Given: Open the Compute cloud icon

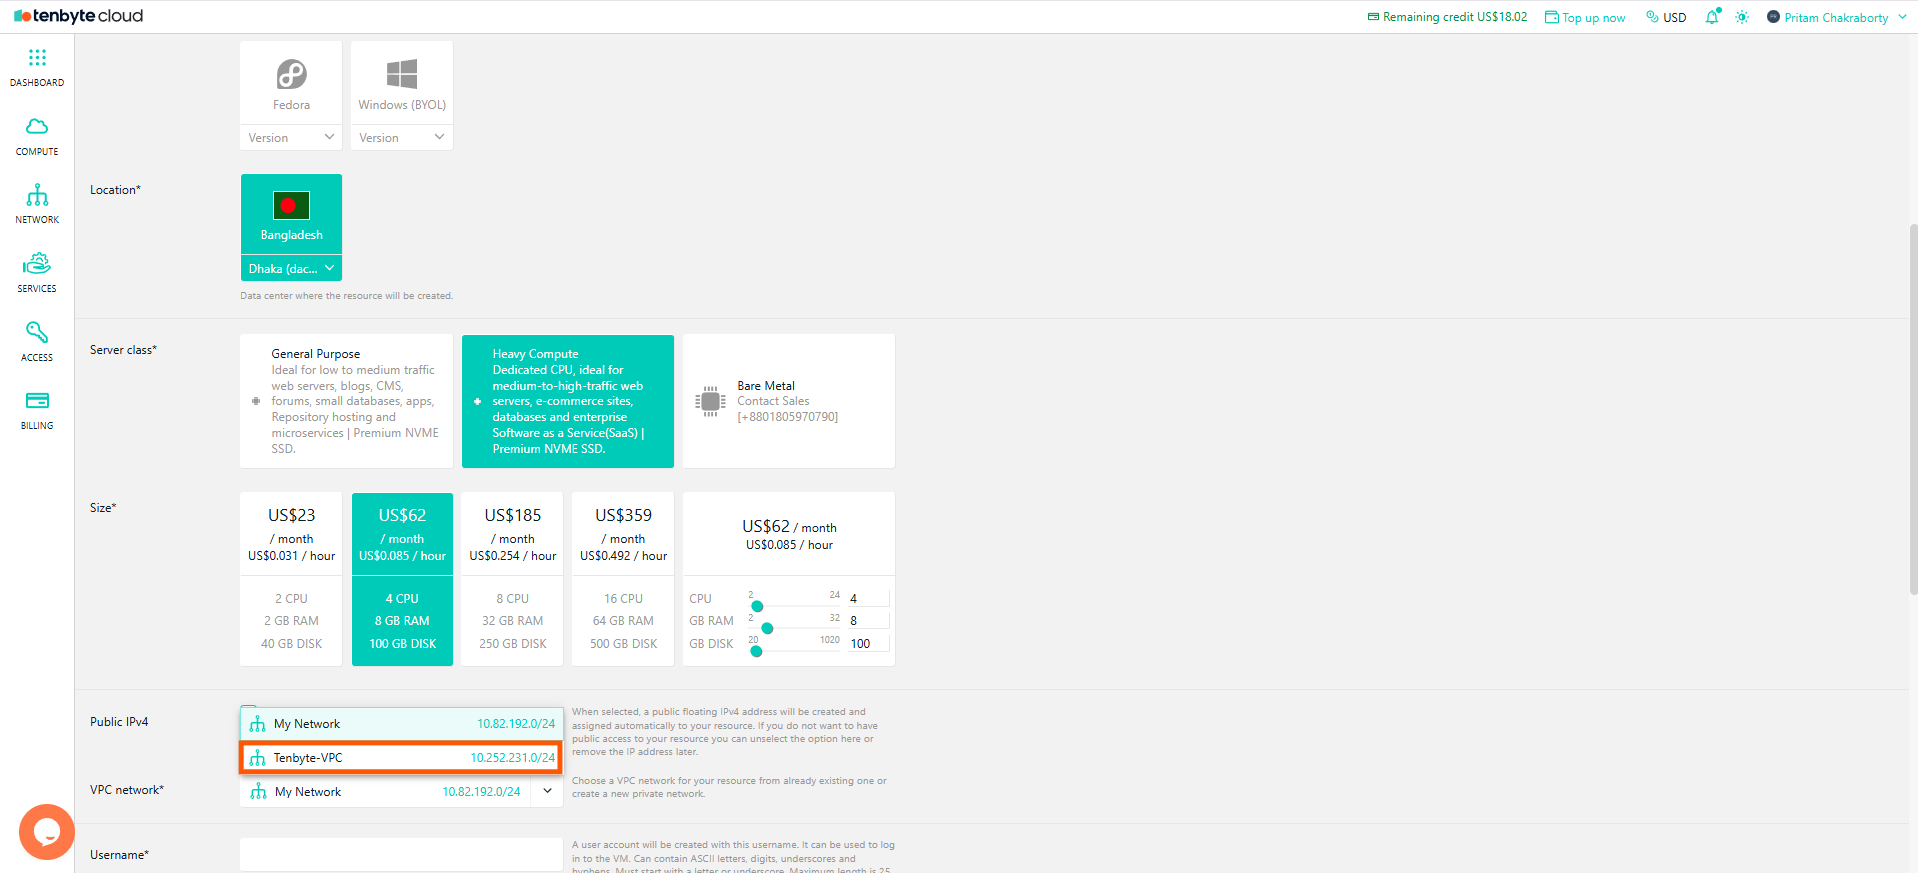Looking at the screenshot, I should tap(37, 126).
